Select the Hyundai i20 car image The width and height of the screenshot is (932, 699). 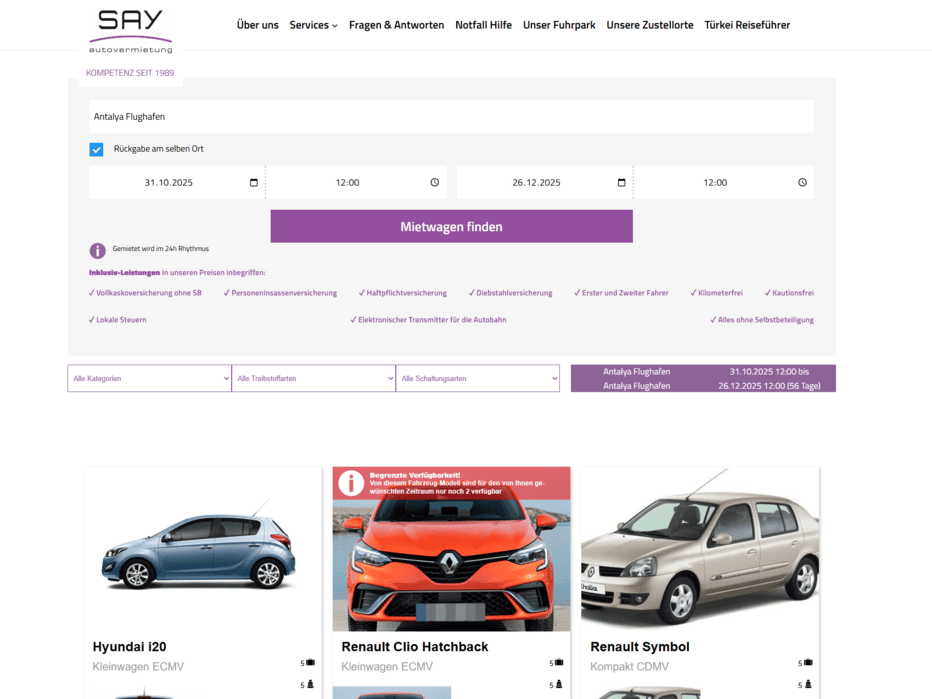(x=202, y=549)
